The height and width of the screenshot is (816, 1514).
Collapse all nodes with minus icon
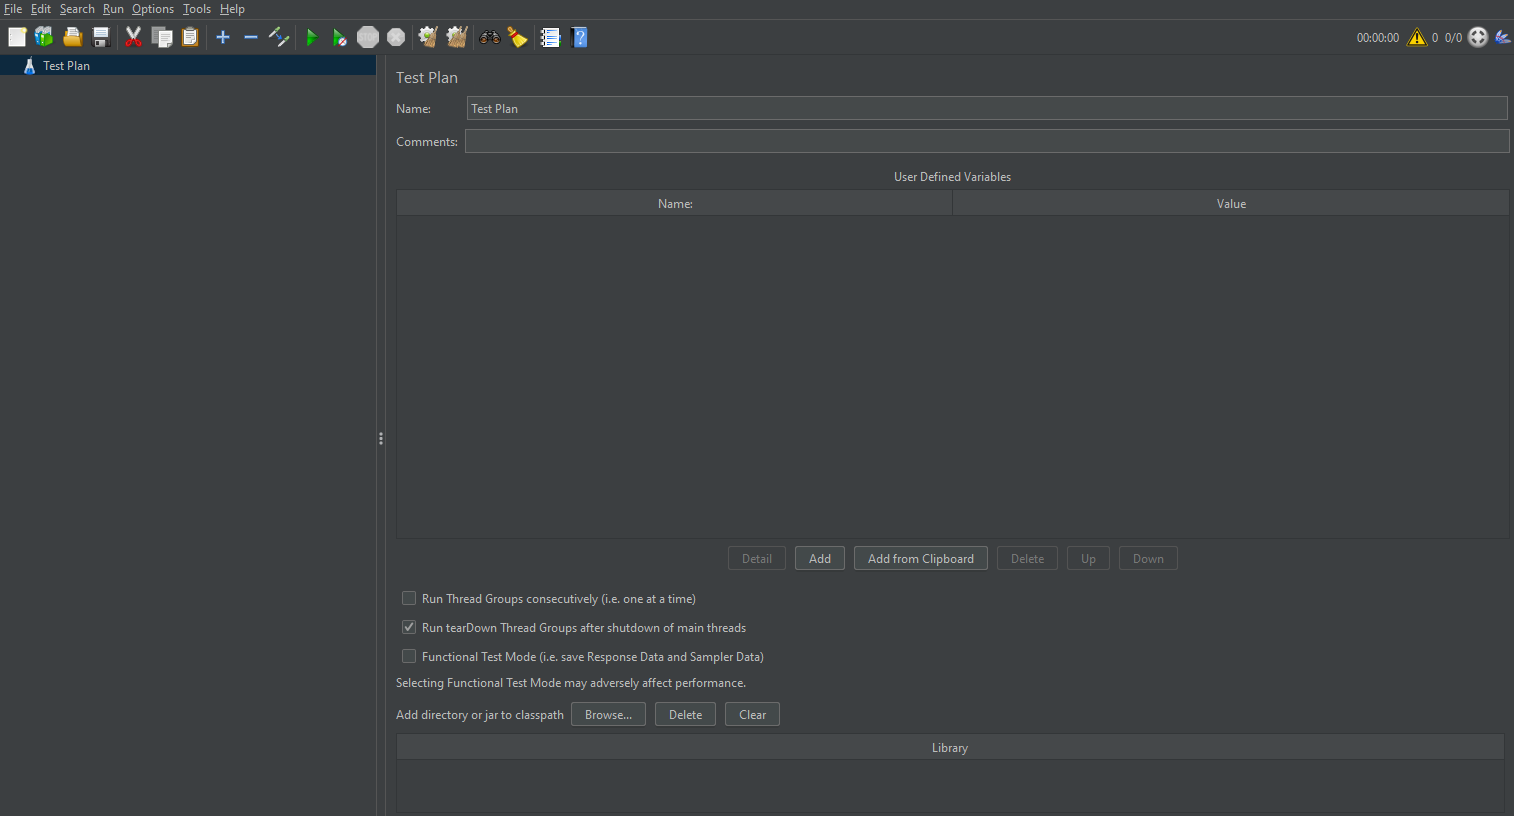point(251,37)
